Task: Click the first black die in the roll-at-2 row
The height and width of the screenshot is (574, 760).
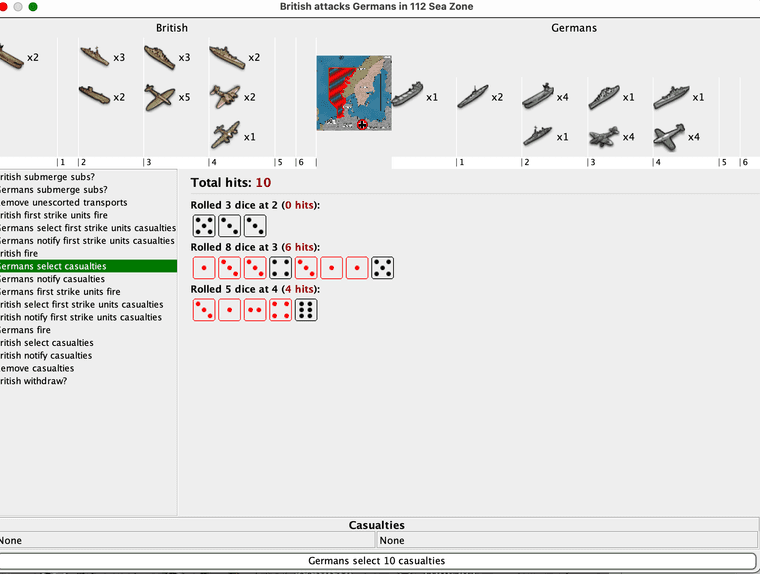Action: tap(204, 226)
